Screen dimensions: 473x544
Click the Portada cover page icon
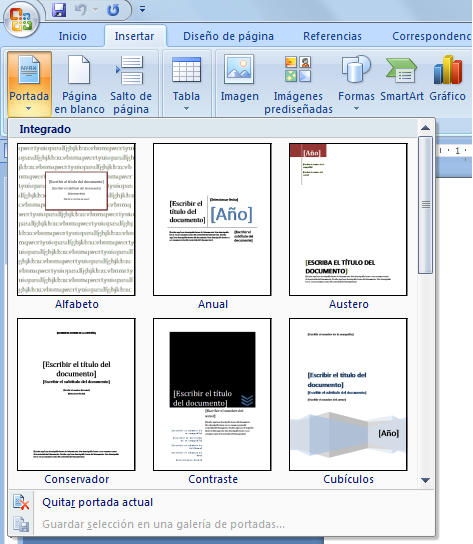[29, 70]
